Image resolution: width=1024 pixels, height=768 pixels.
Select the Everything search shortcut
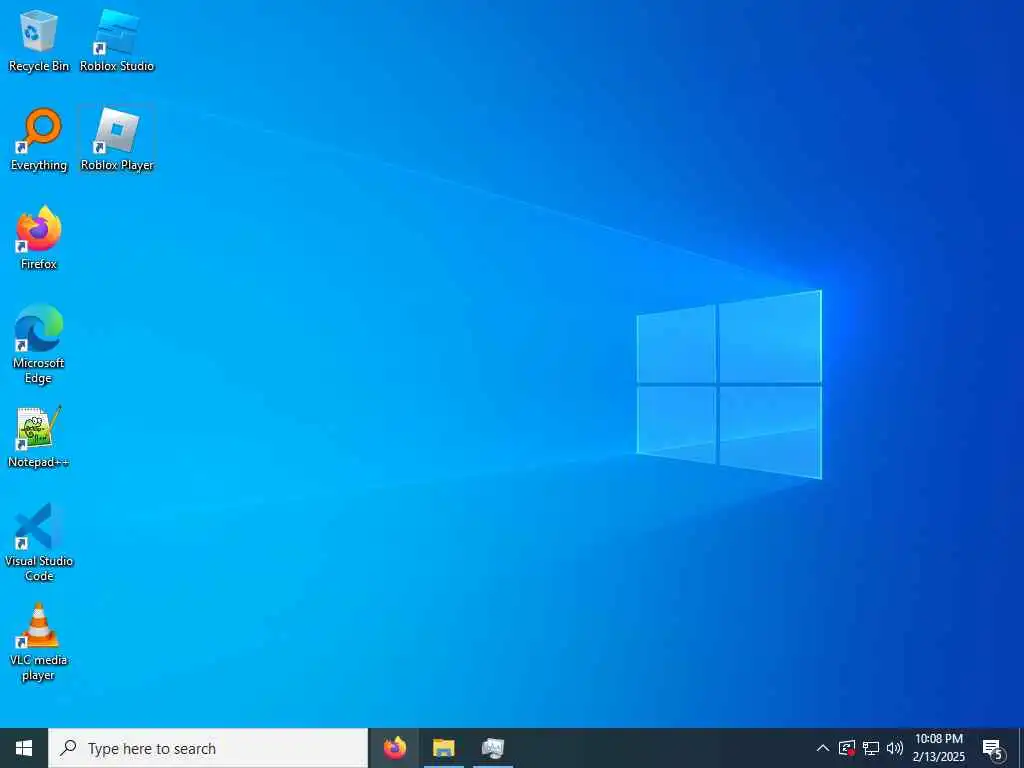click(39, 140)
